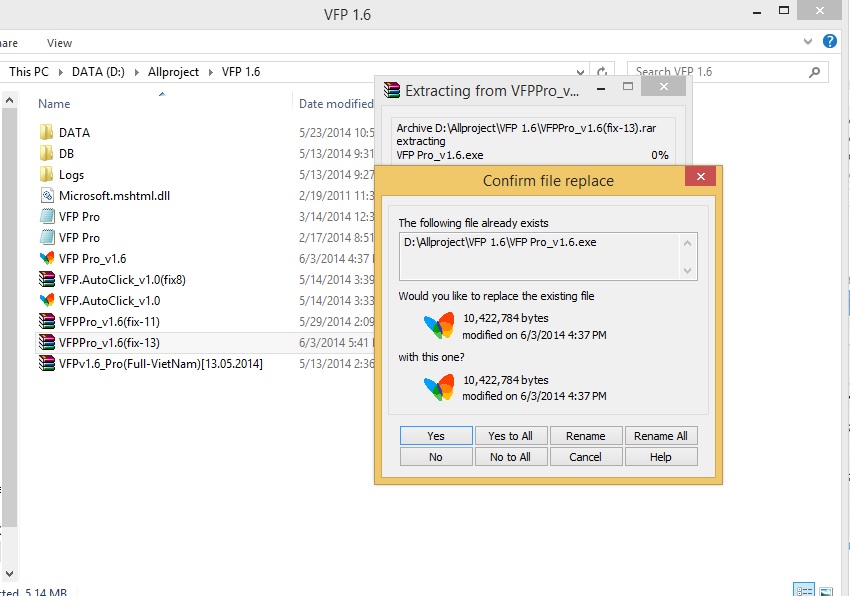Click the Explorer pane scroll up arrow

pos(9,100)
